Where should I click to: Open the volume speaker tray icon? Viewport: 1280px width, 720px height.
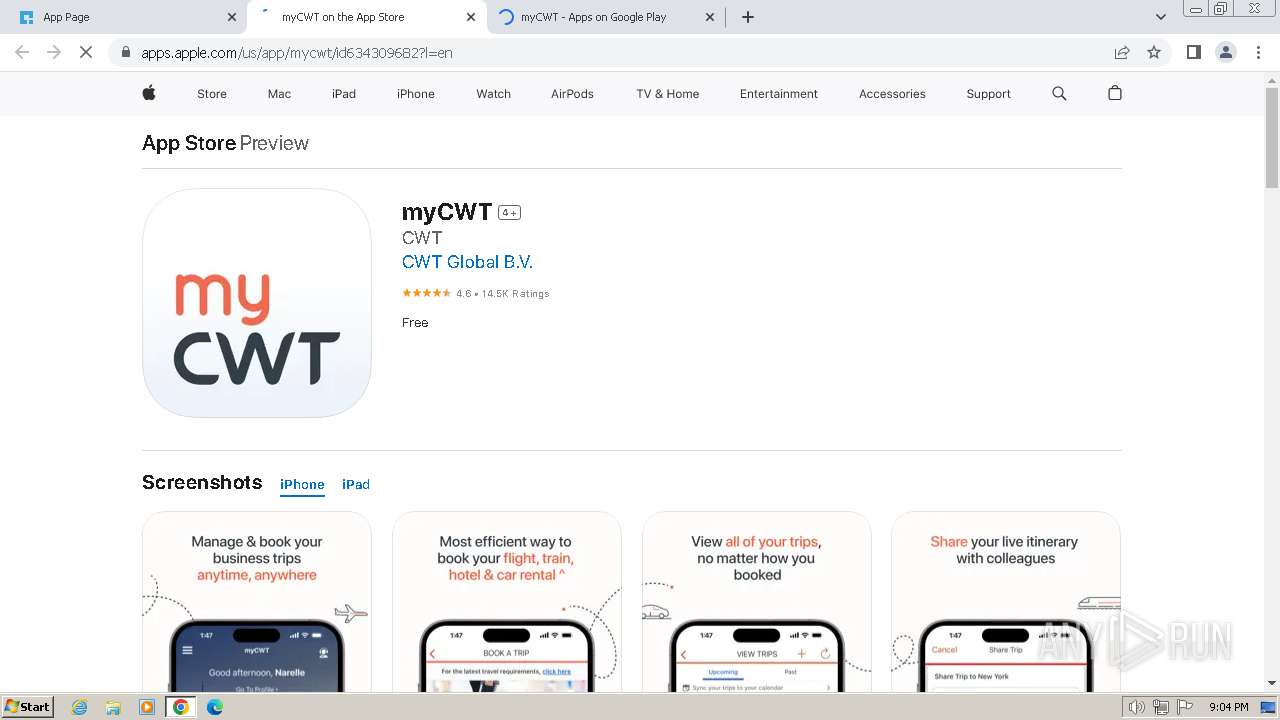1137,707
